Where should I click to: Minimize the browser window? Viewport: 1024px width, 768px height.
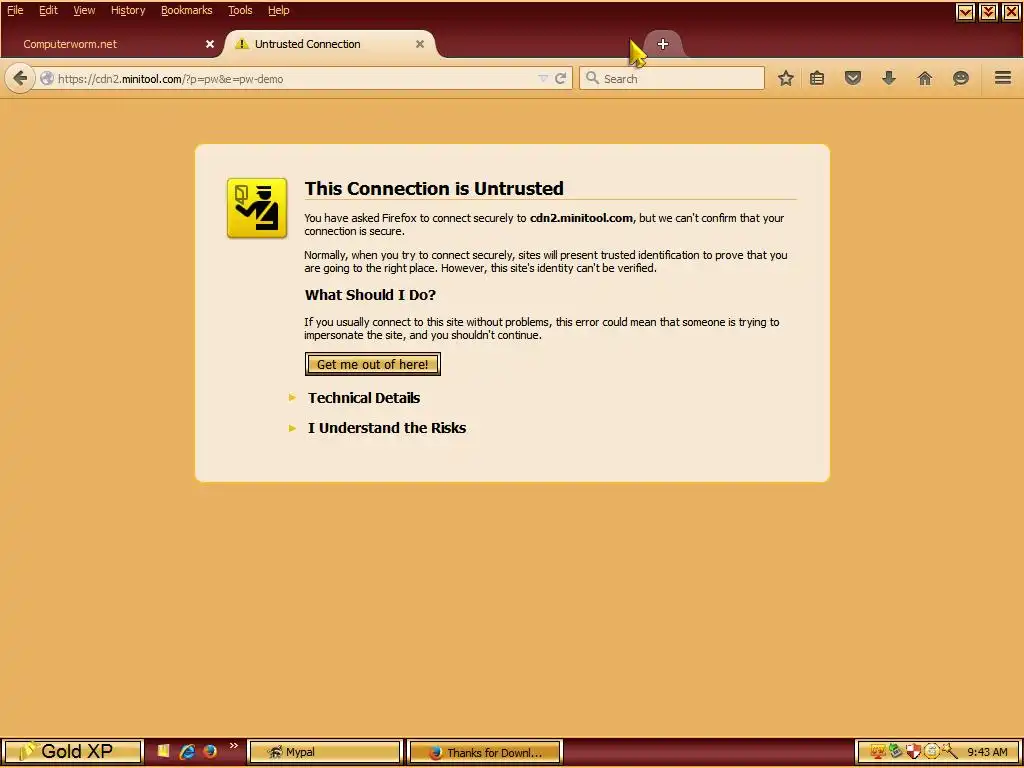tap(965, 12)
